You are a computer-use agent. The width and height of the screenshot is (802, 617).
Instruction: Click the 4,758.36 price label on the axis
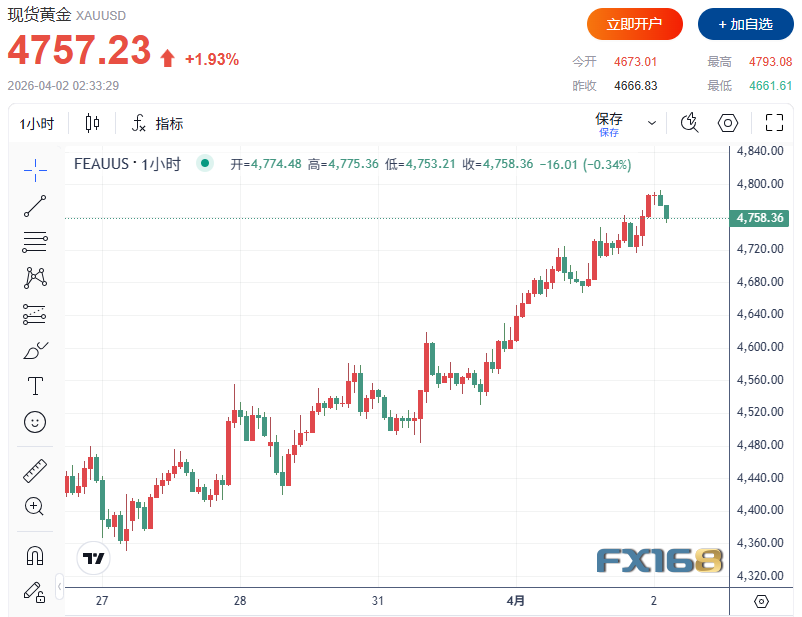tap(760, 218)
